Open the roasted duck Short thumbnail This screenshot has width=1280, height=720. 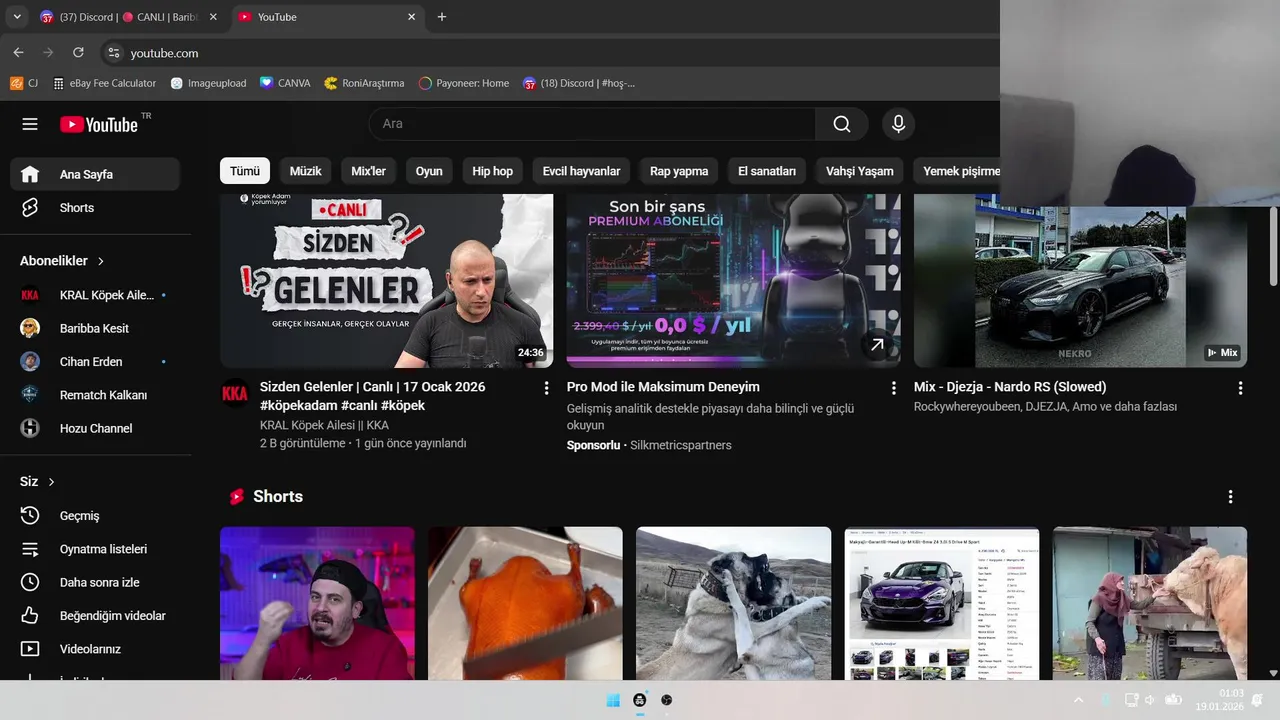click(x=525, y=604)
